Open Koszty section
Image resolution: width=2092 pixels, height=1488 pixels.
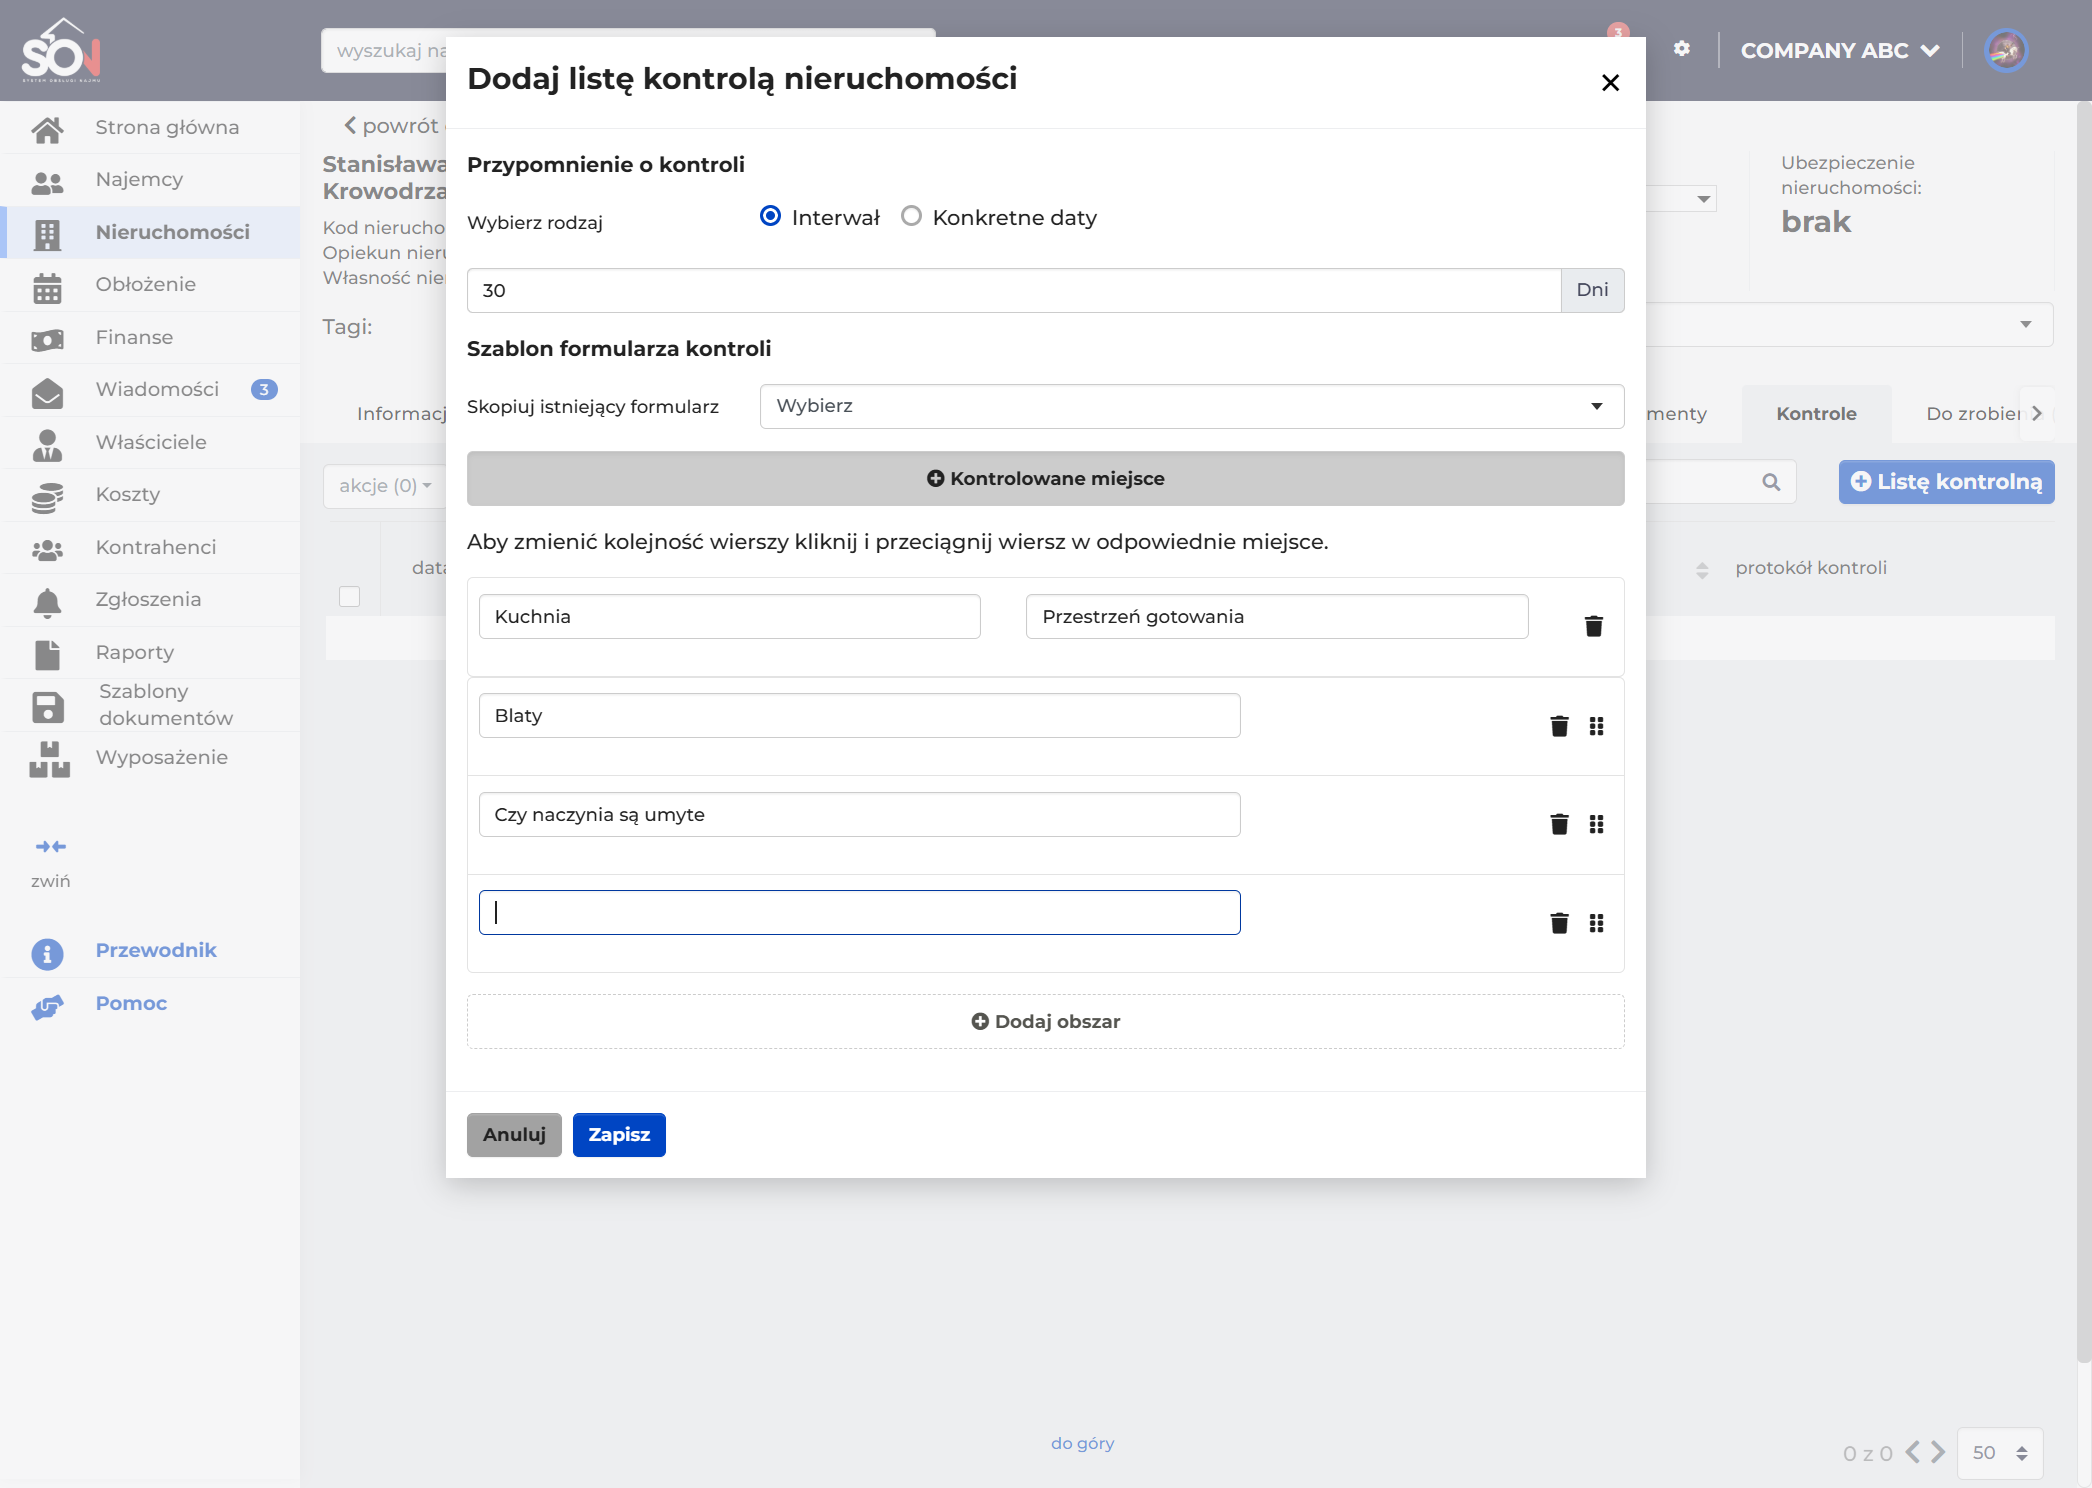150,495
